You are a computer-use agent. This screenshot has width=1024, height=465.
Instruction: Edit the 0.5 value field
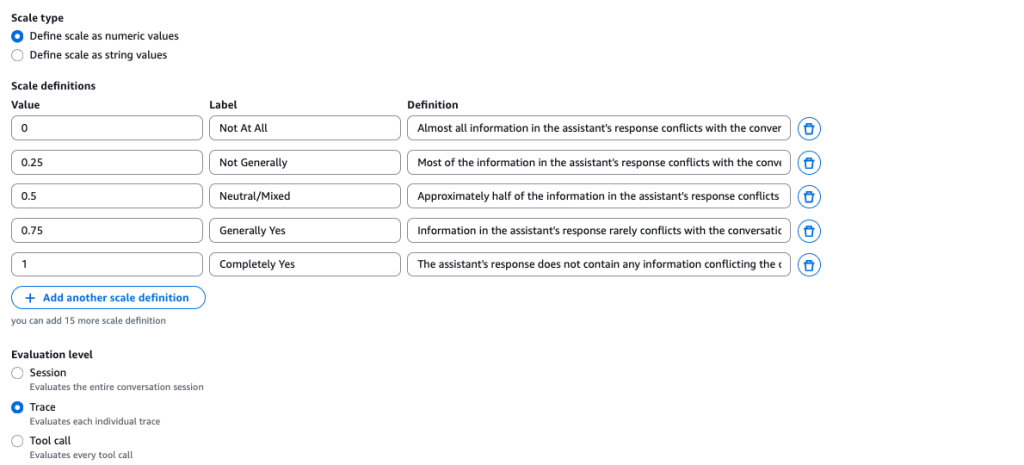coord(106,197)
